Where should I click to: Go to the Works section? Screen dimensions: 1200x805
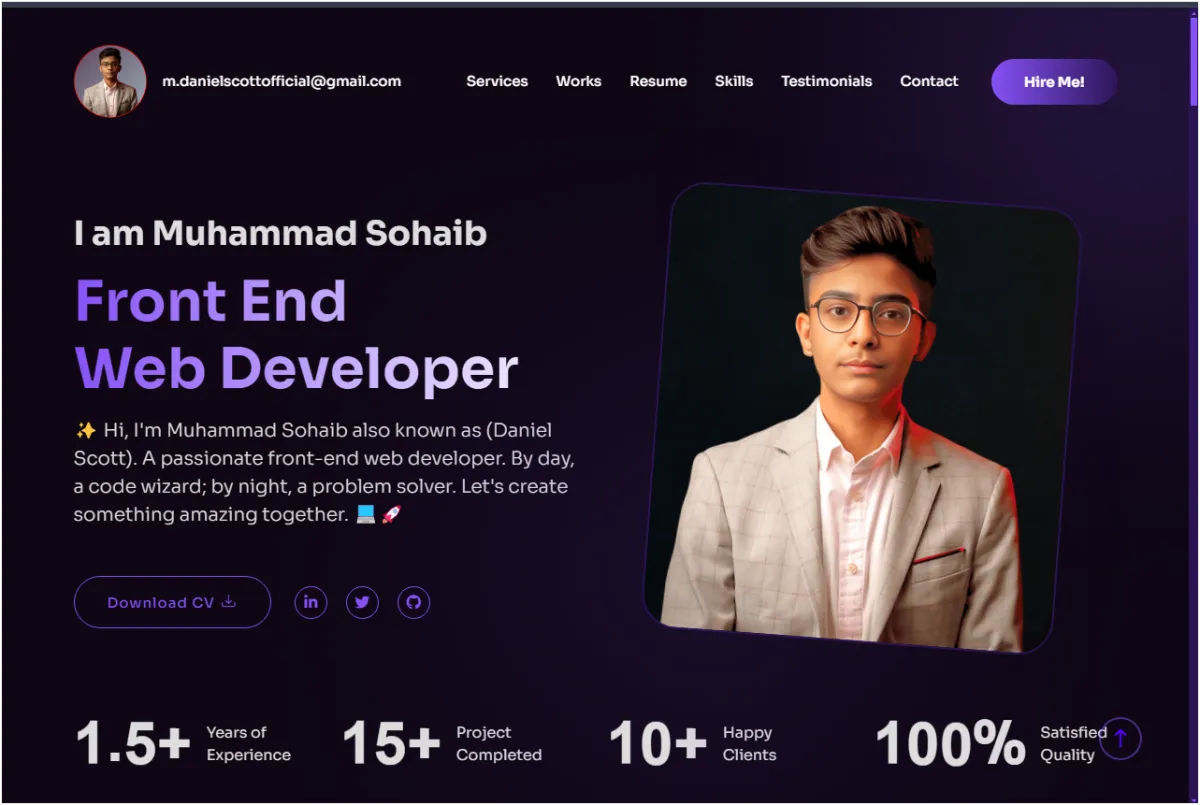coord(579,81)
